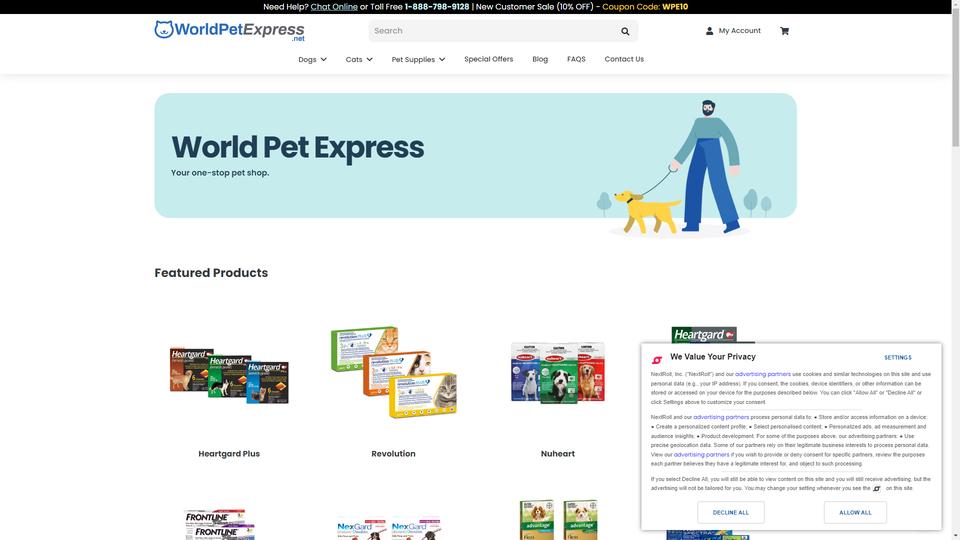960x540 pixels.
Task: Open the Special Offers page
Action: click(x=489, y=59)
